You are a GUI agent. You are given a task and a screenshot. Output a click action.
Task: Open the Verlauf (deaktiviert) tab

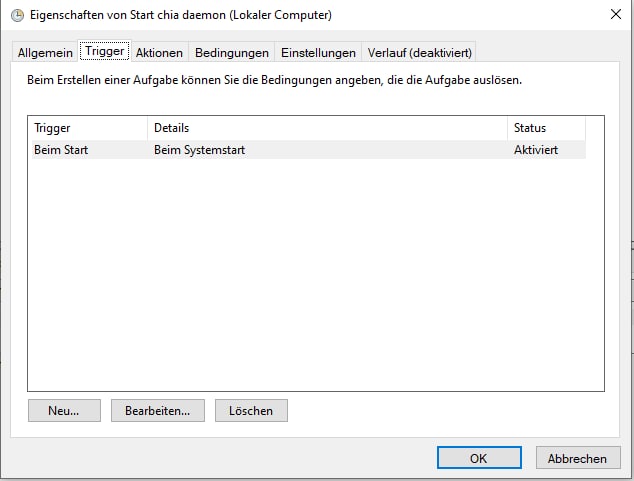click(x=419, y=53)
